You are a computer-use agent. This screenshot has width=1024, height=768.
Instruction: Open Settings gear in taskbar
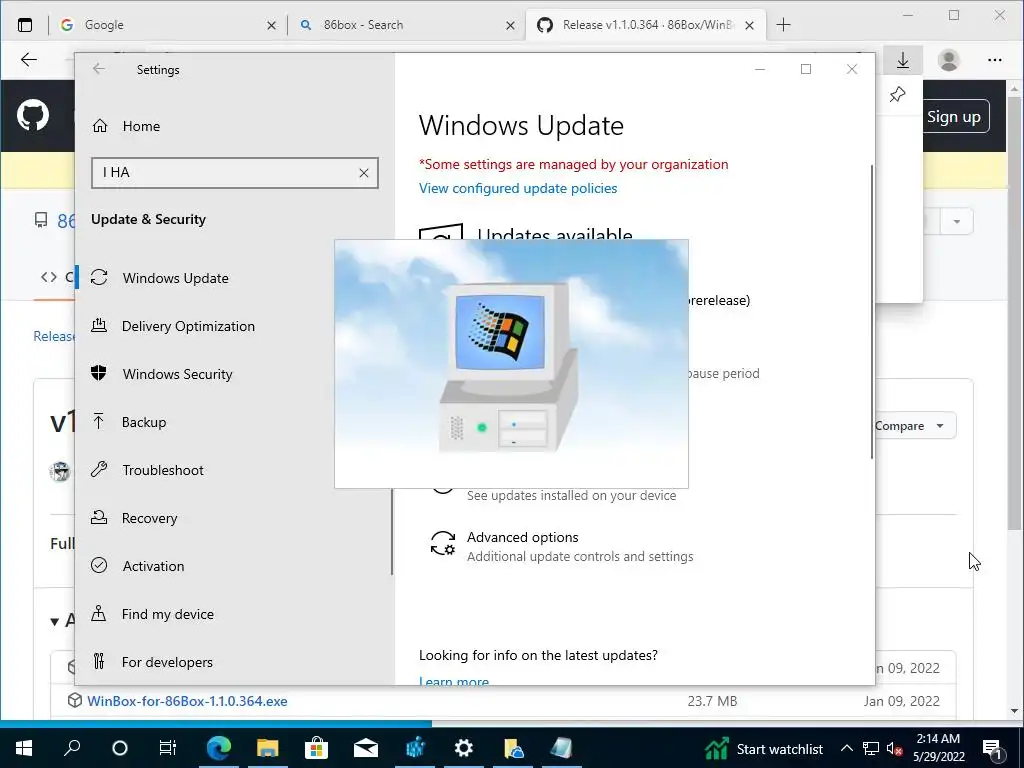(x=464, y=748)
